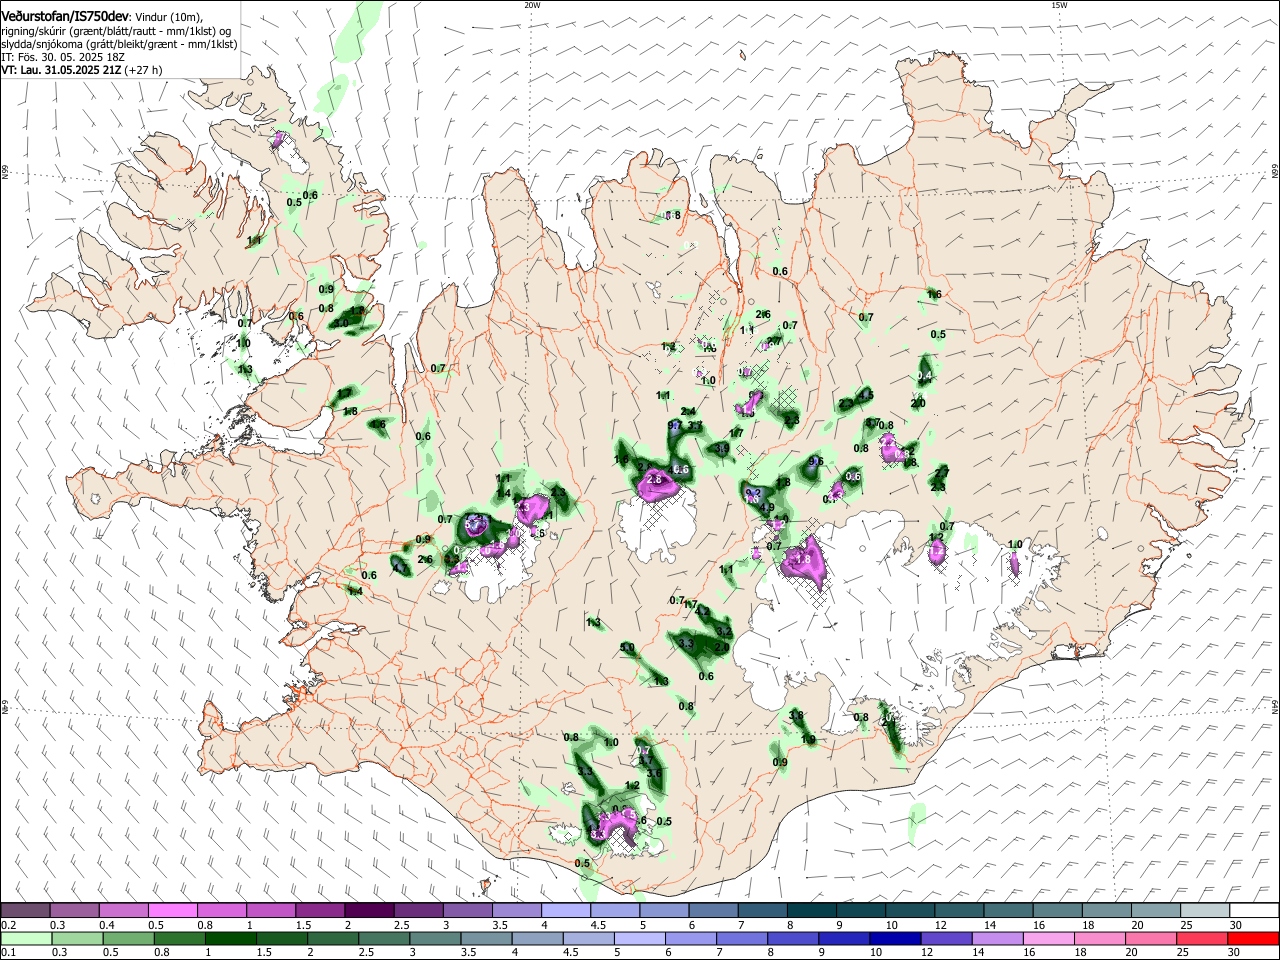Click the 2.4 precipitation value on the map

coord(688,412)
